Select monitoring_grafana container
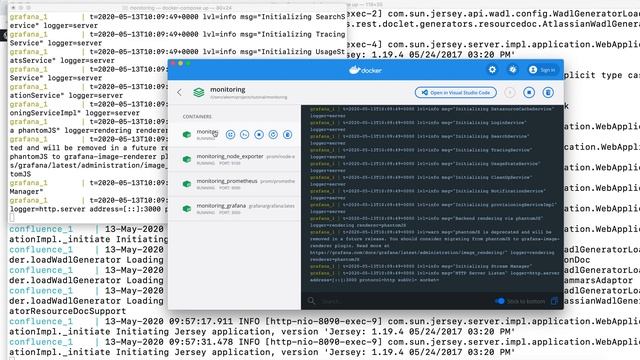This screenshot has height=360, width=640. [x=234, y=209]
